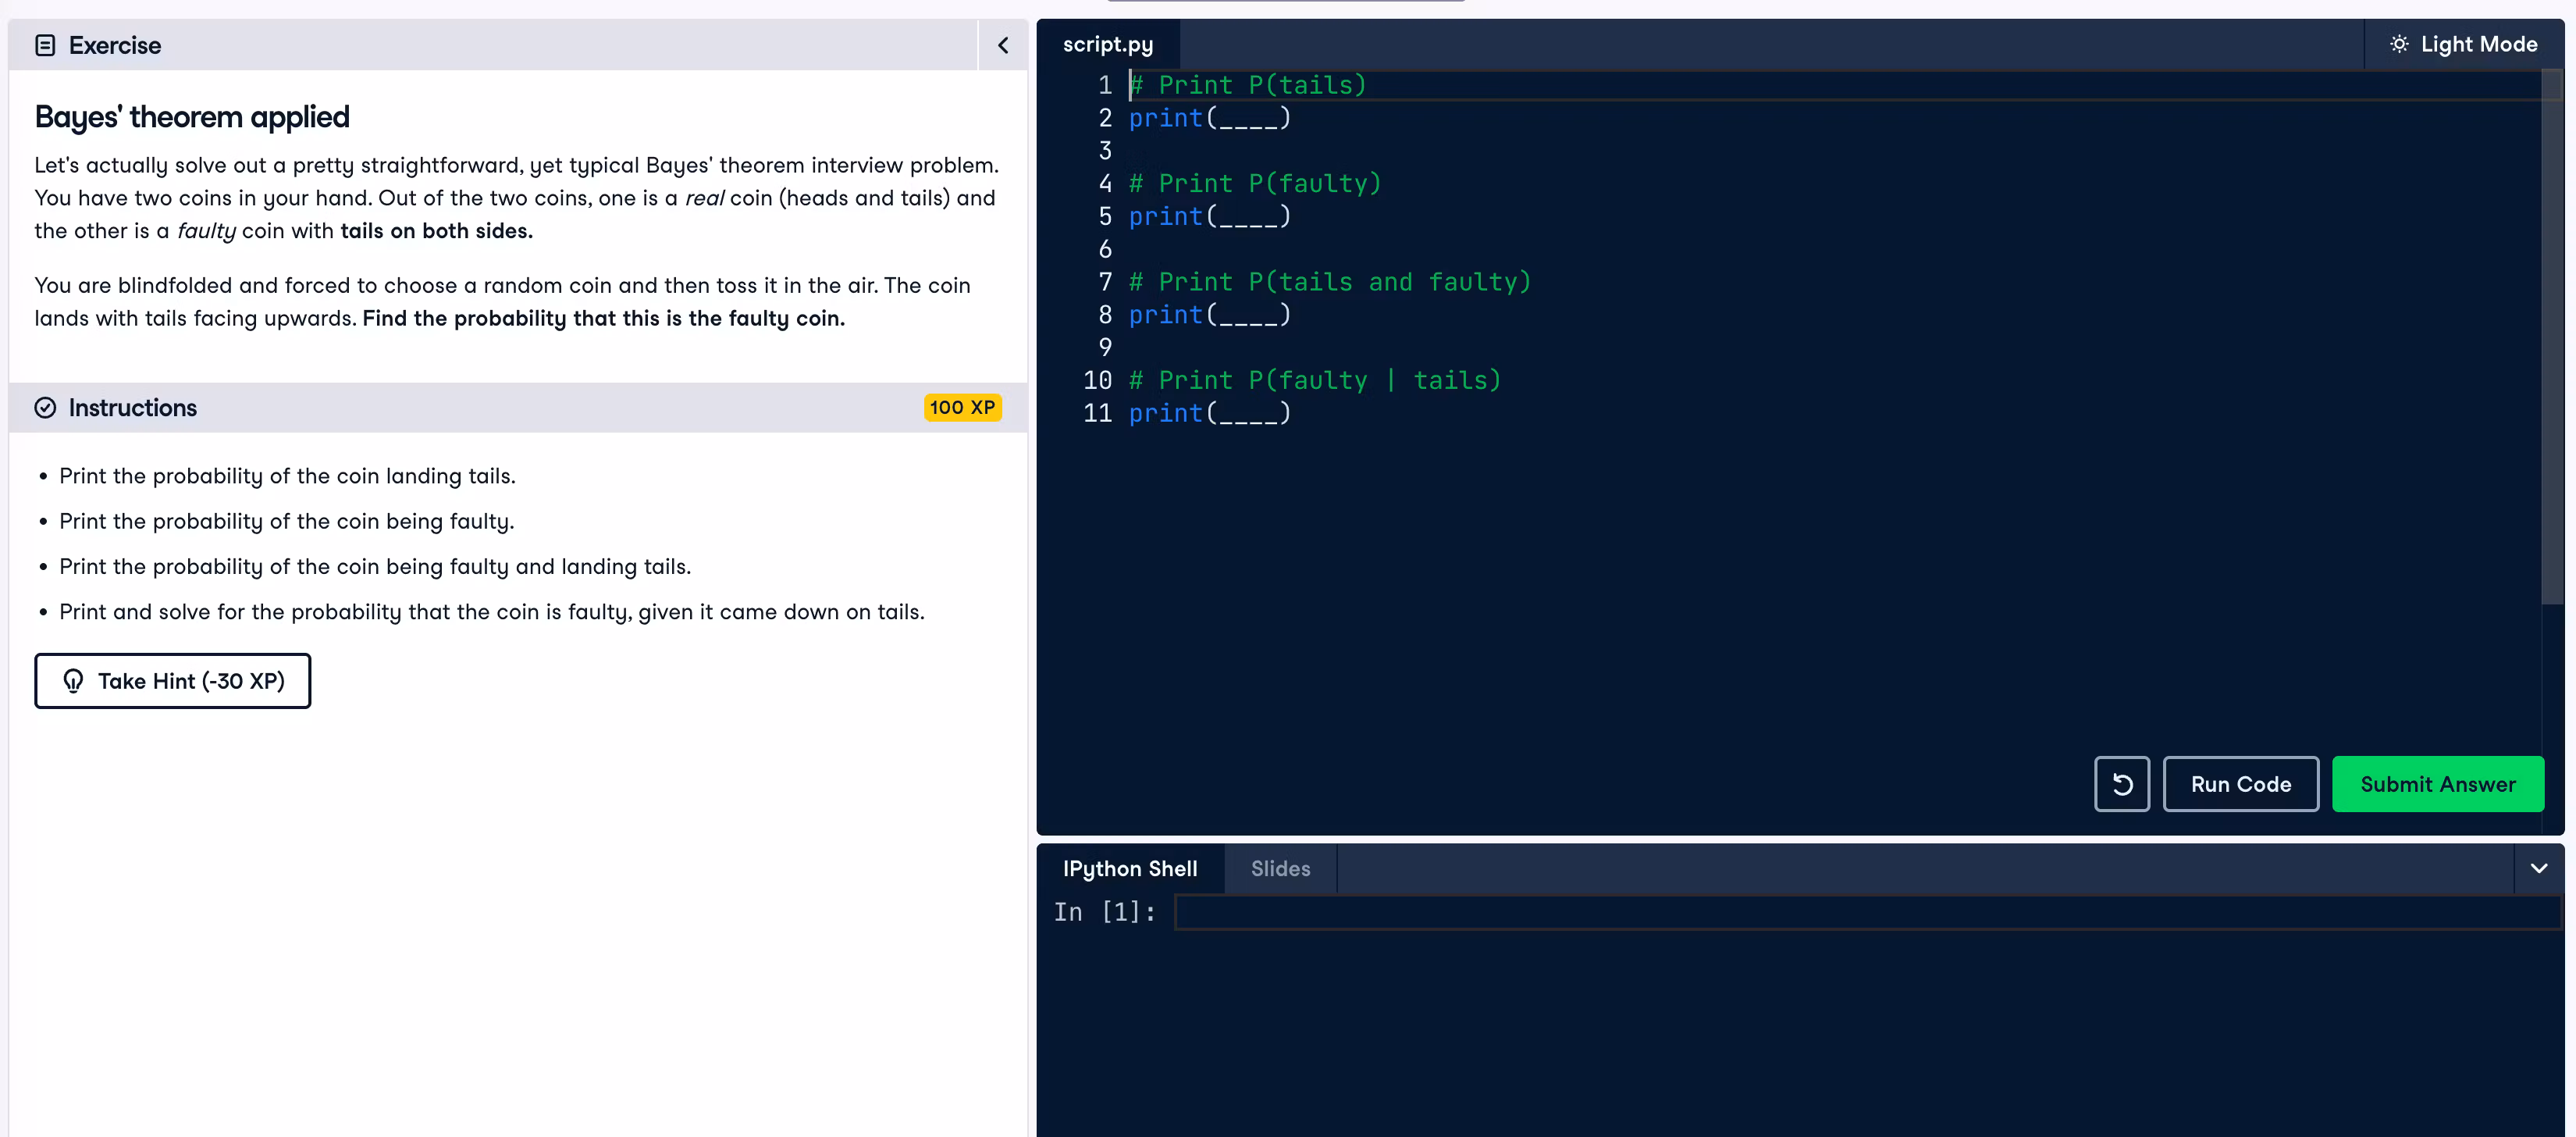The height and width of the screenshot is (1137, 2576).
Task: Click the Run Code button
Action: coord(2240,784)
